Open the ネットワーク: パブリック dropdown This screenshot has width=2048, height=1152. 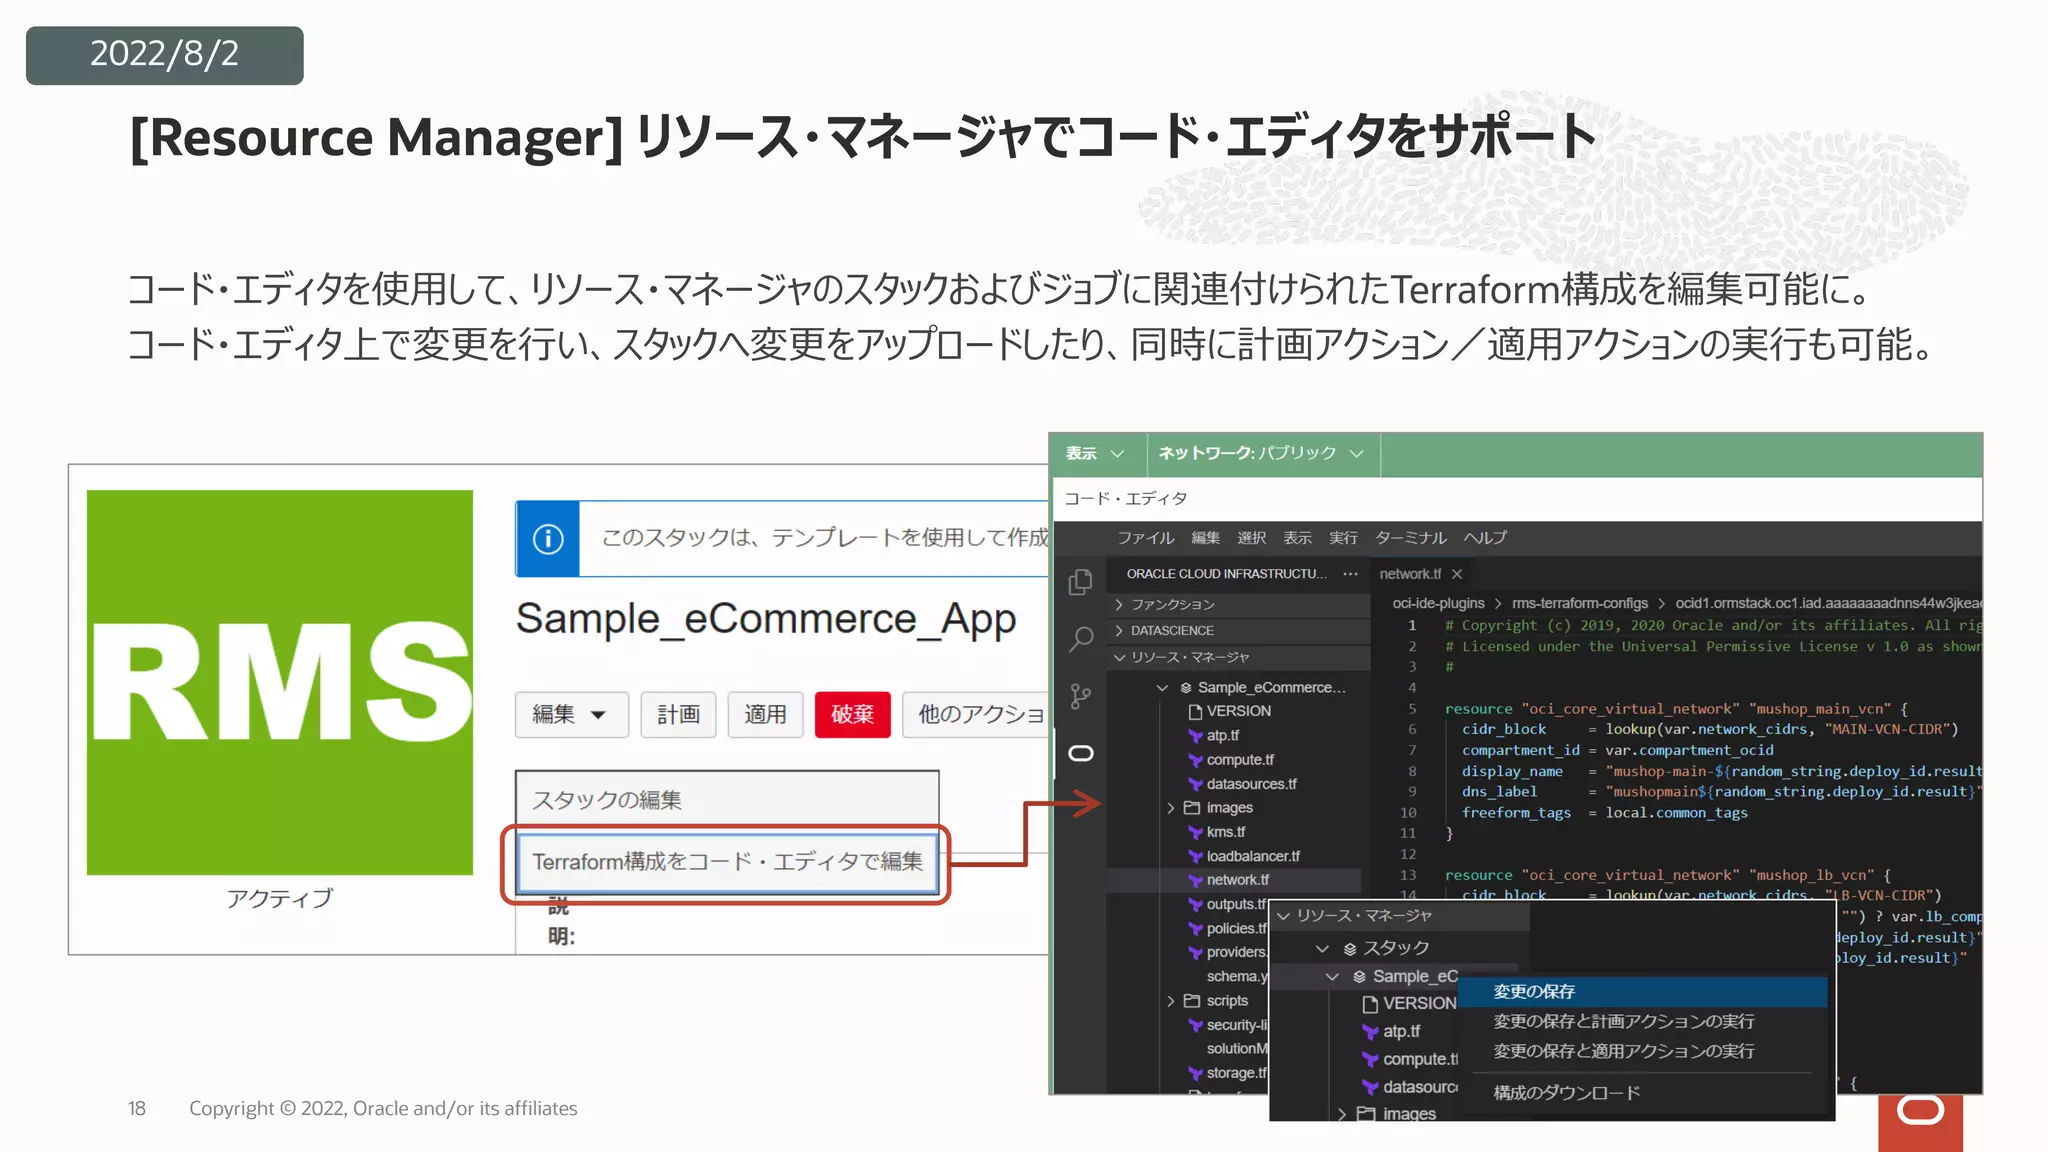tap(1261, 454)
